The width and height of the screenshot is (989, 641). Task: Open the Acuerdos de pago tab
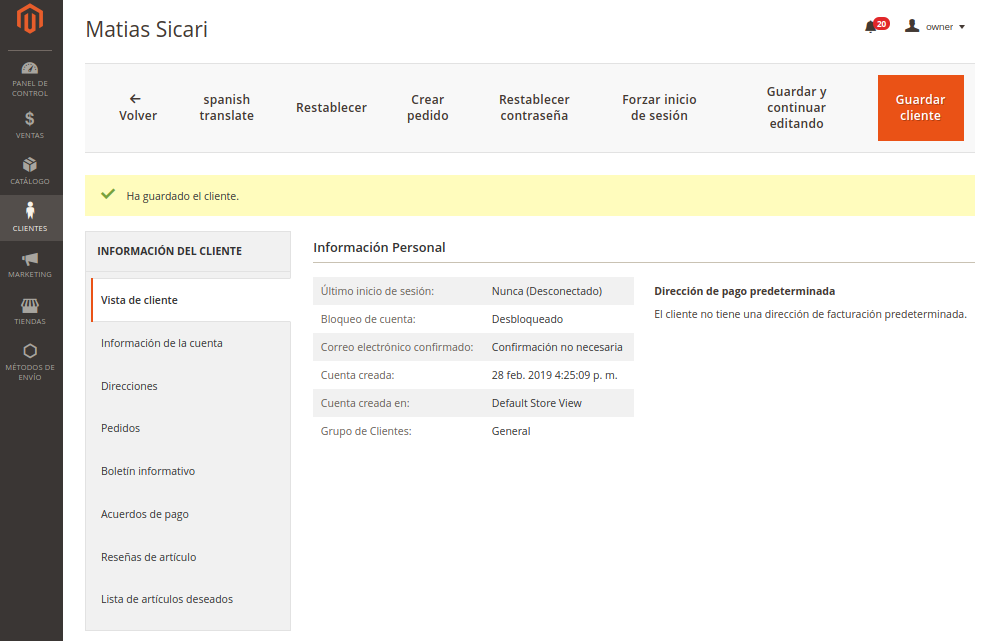[191, 514]
